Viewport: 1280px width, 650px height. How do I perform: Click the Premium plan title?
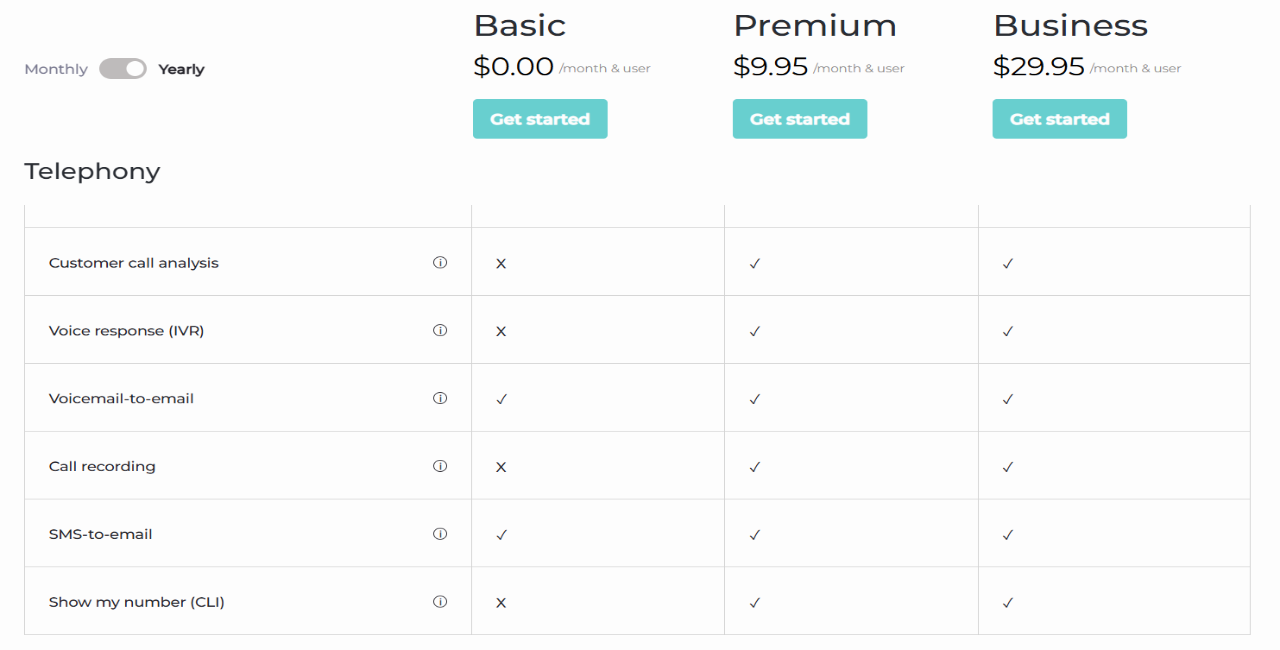[815, 25]
